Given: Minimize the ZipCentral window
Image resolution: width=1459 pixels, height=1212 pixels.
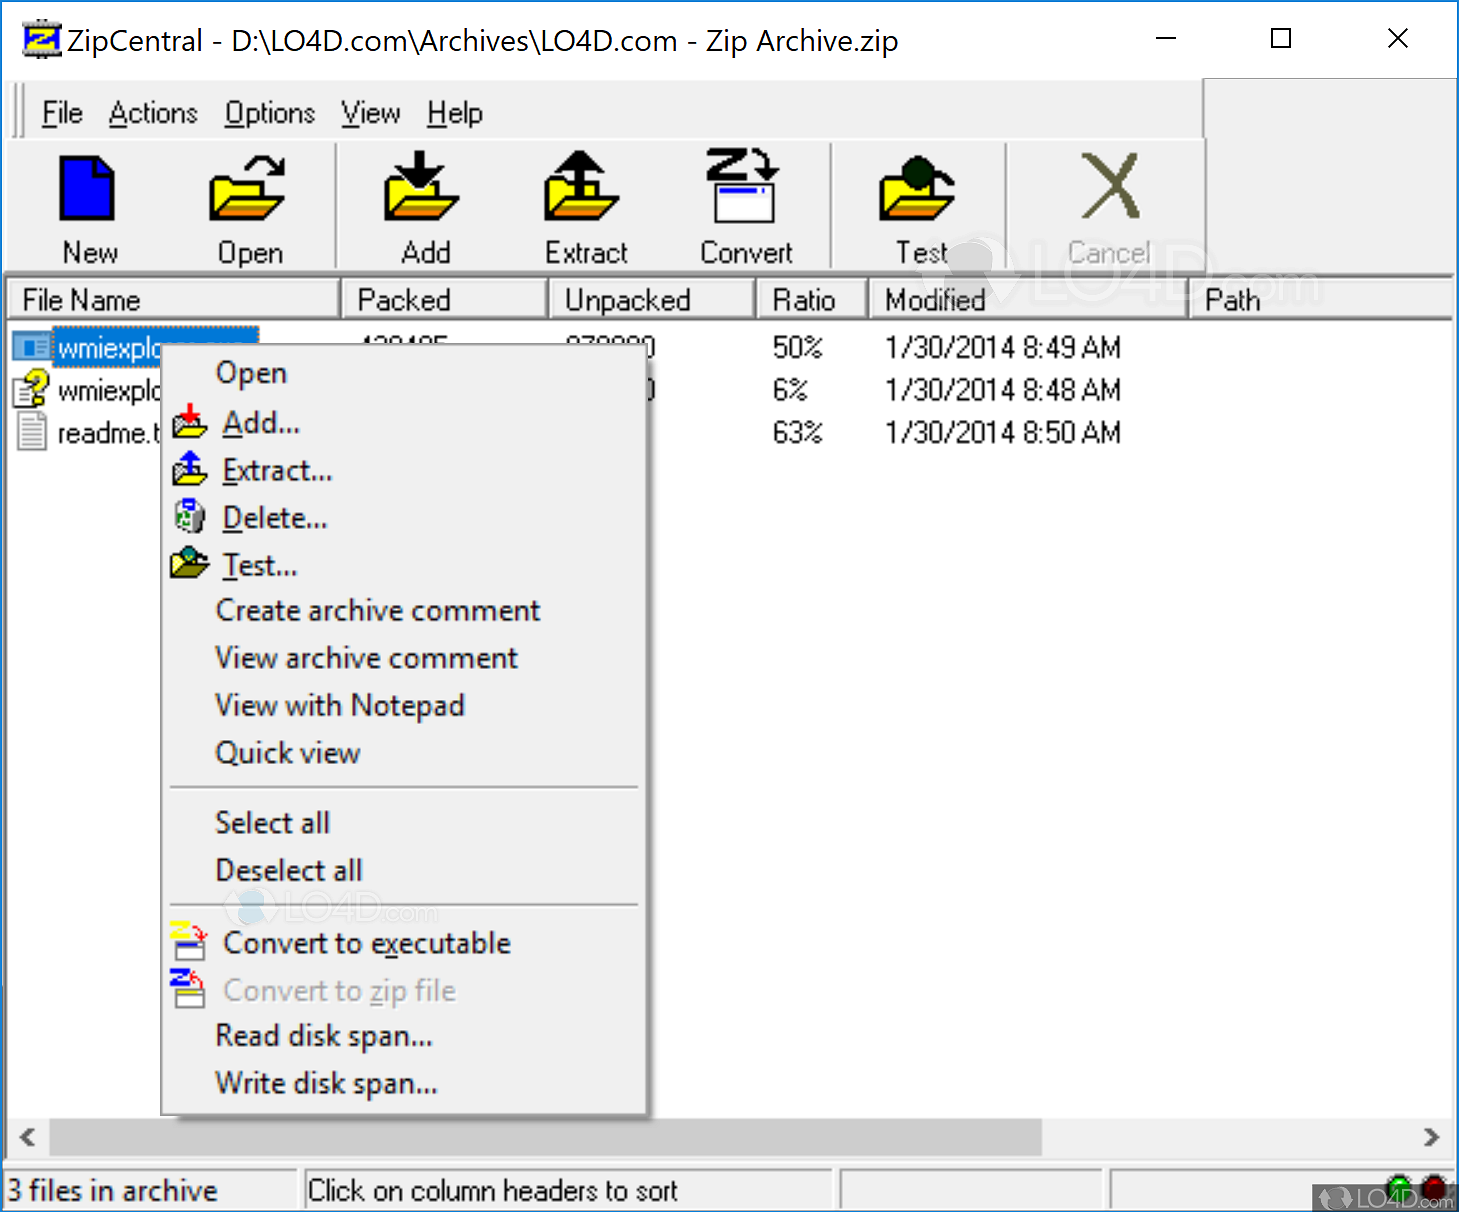Looking at the screenshot, I should [x=1165, y=39].
